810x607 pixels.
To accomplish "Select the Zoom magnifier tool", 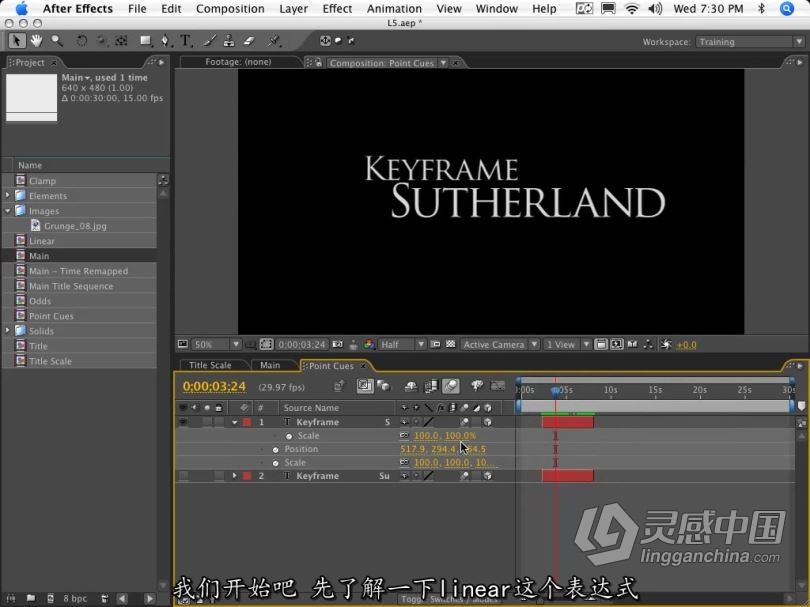I will pyautogui.click(x=57, y=41).
